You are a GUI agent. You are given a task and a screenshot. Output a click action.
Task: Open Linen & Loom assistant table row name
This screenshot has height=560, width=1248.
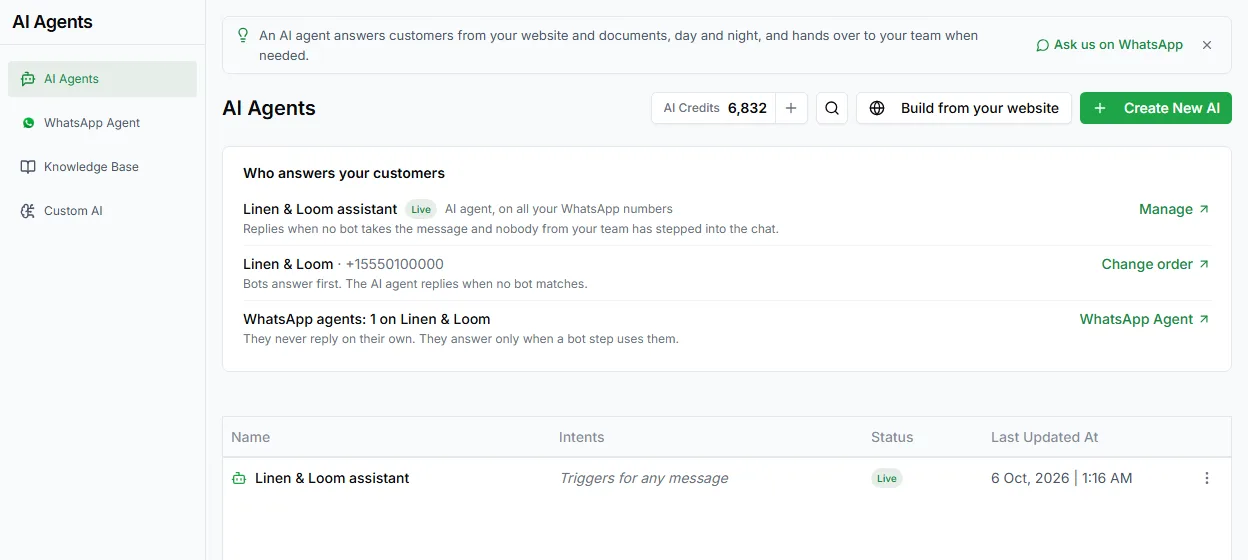coord(332,478)
